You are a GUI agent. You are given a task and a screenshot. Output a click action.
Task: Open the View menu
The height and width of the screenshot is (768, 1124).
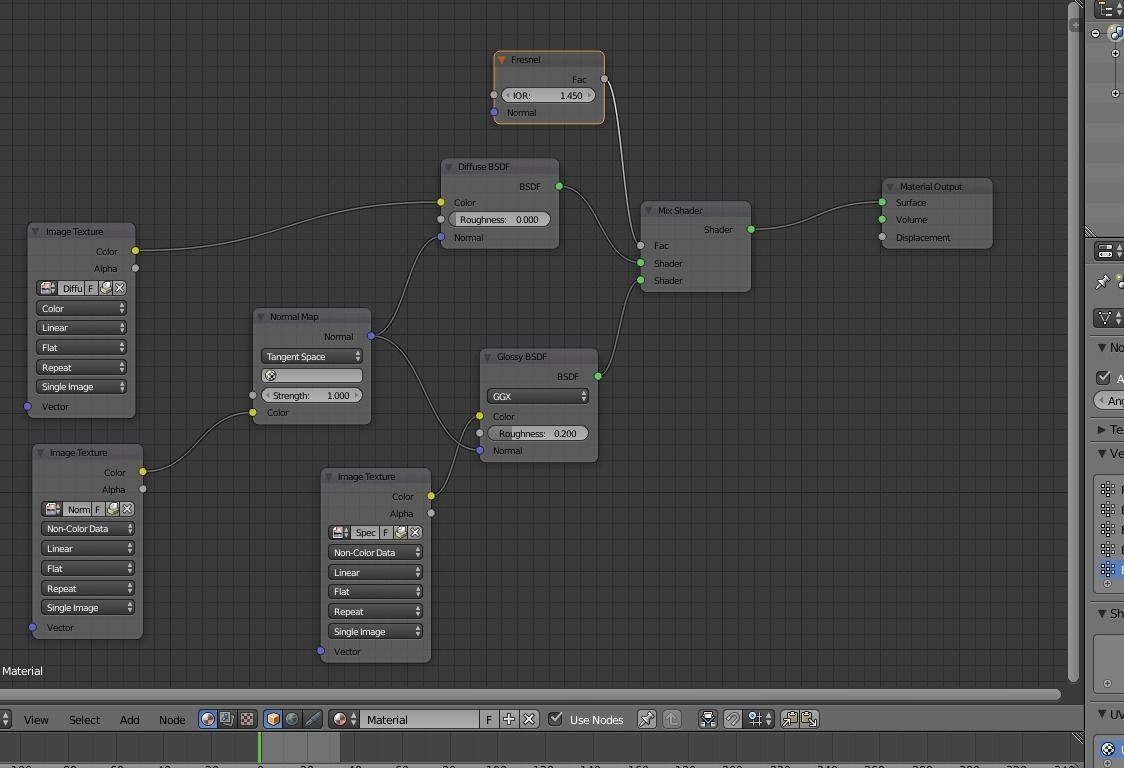pyautogui.click(x=36, y=720)
